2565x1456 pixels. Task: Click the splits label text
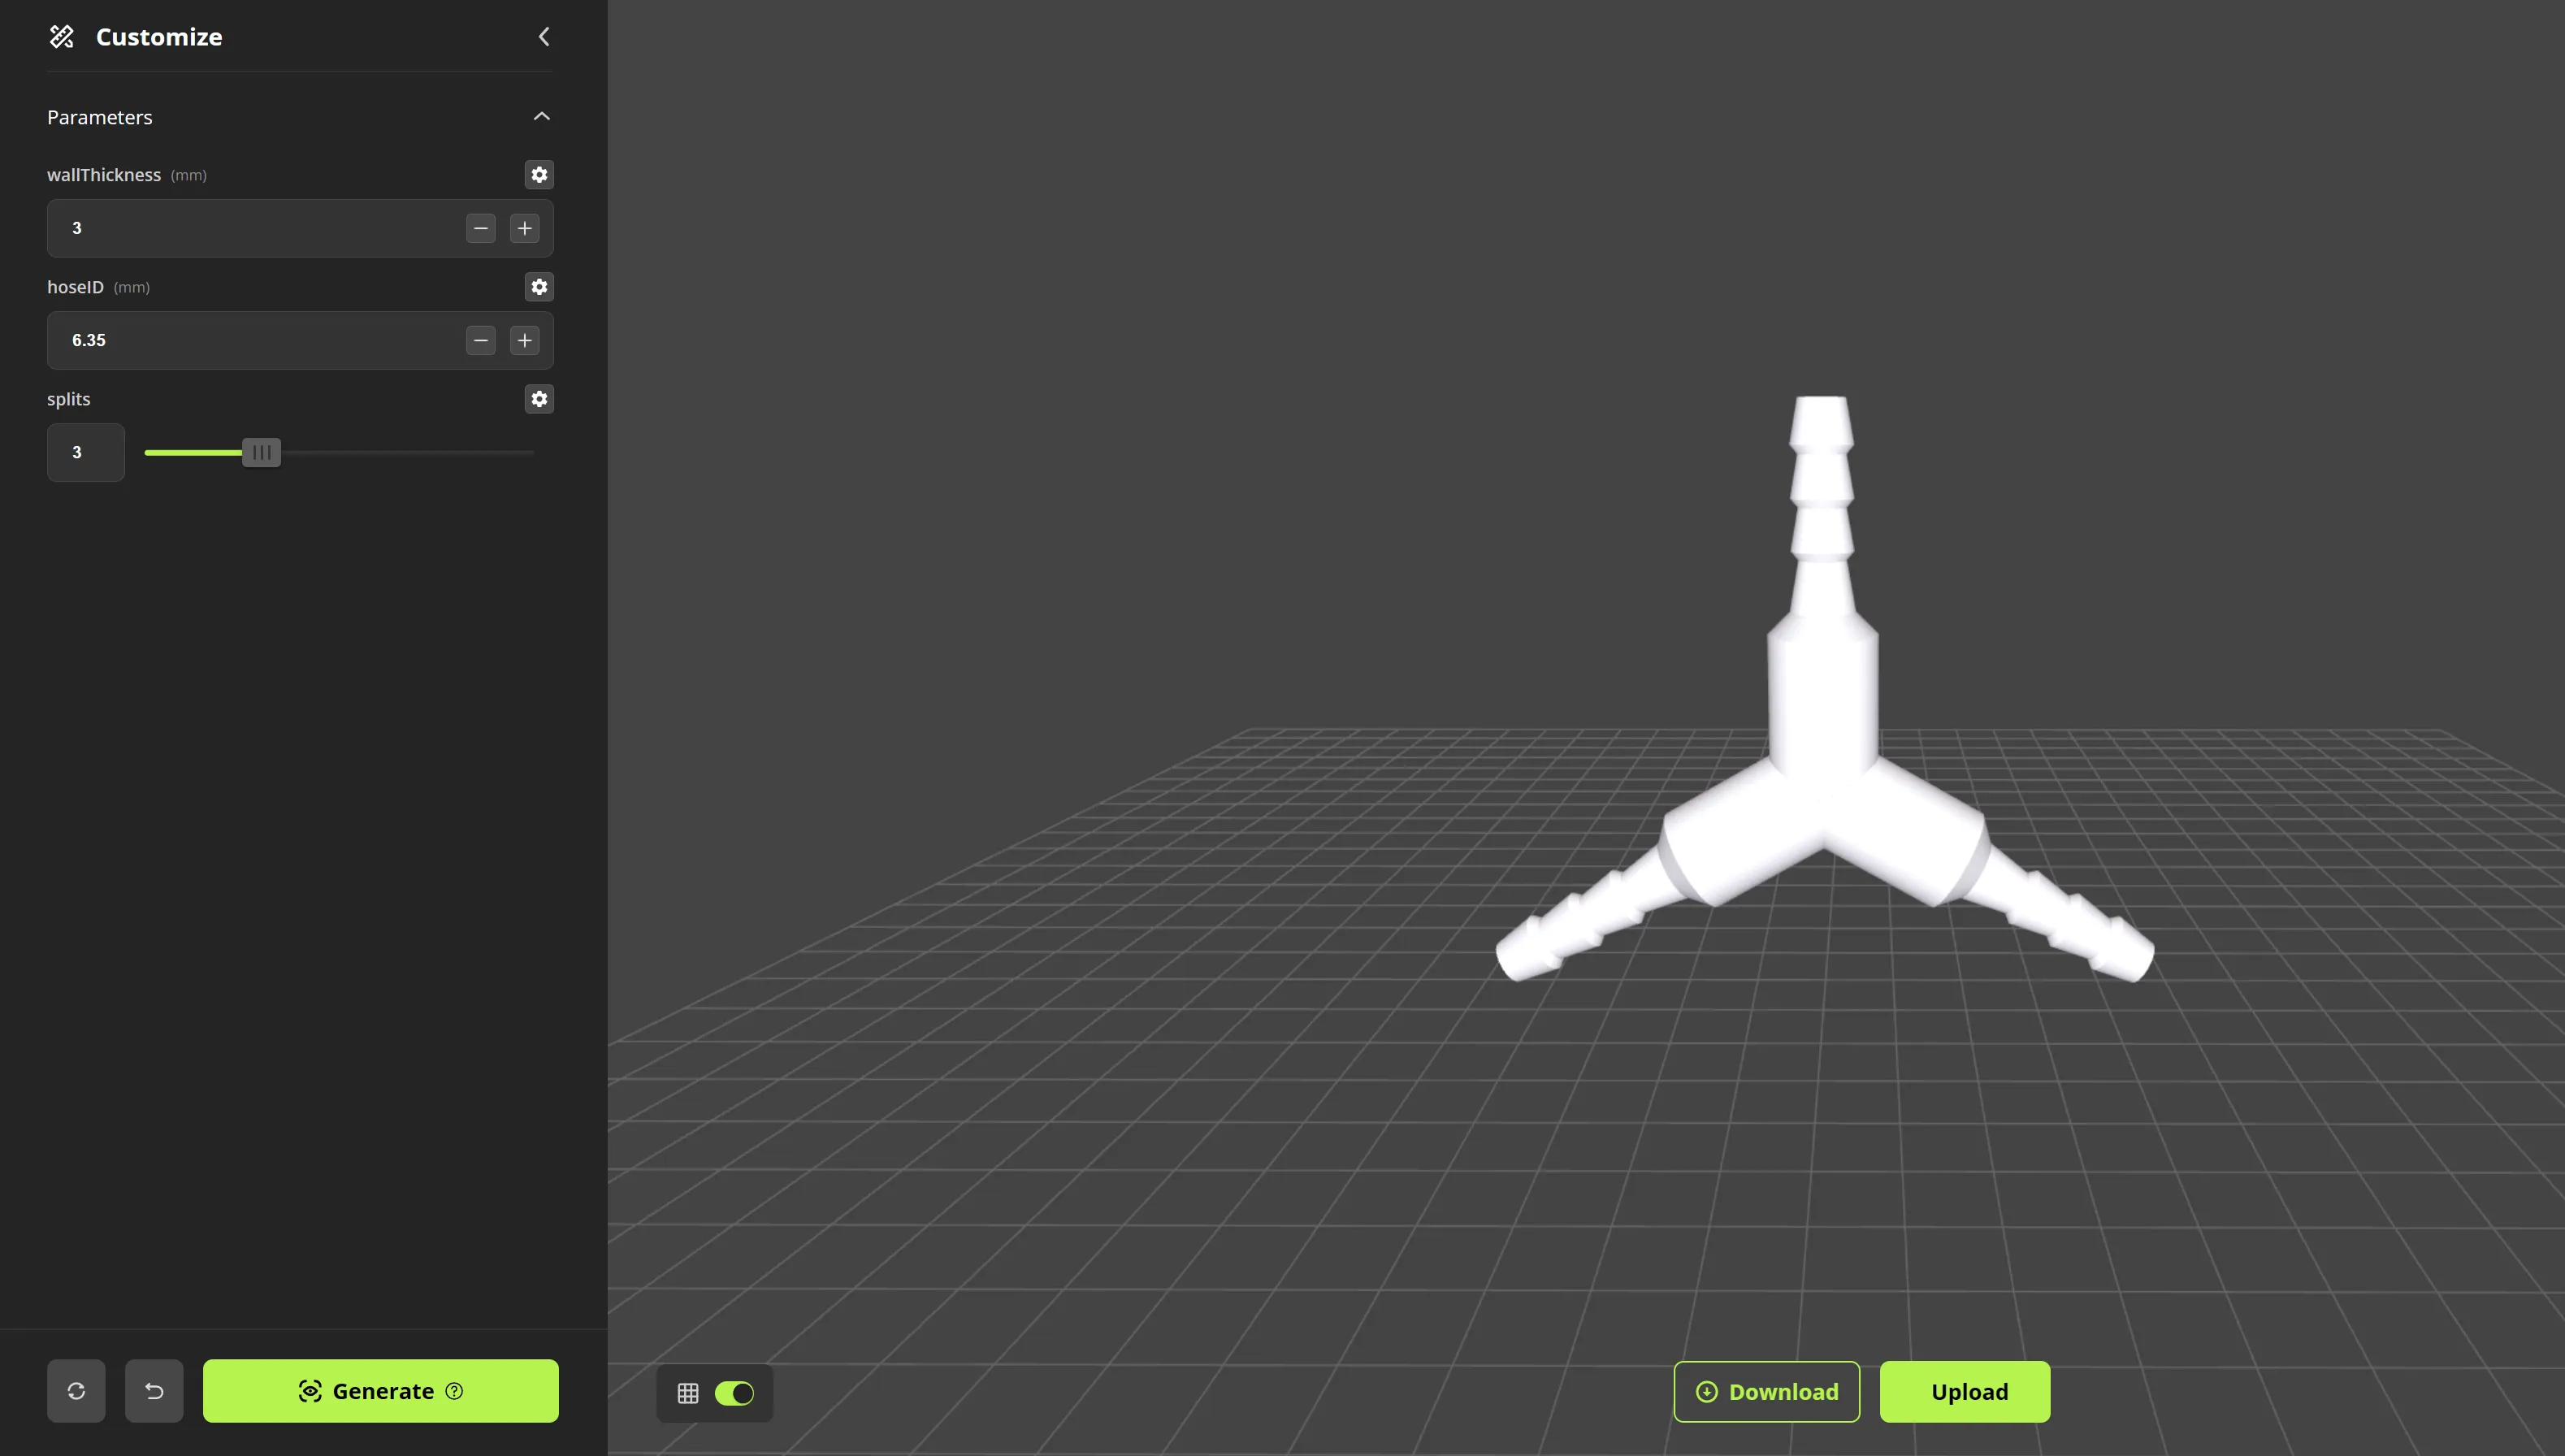tap(68, 399)
